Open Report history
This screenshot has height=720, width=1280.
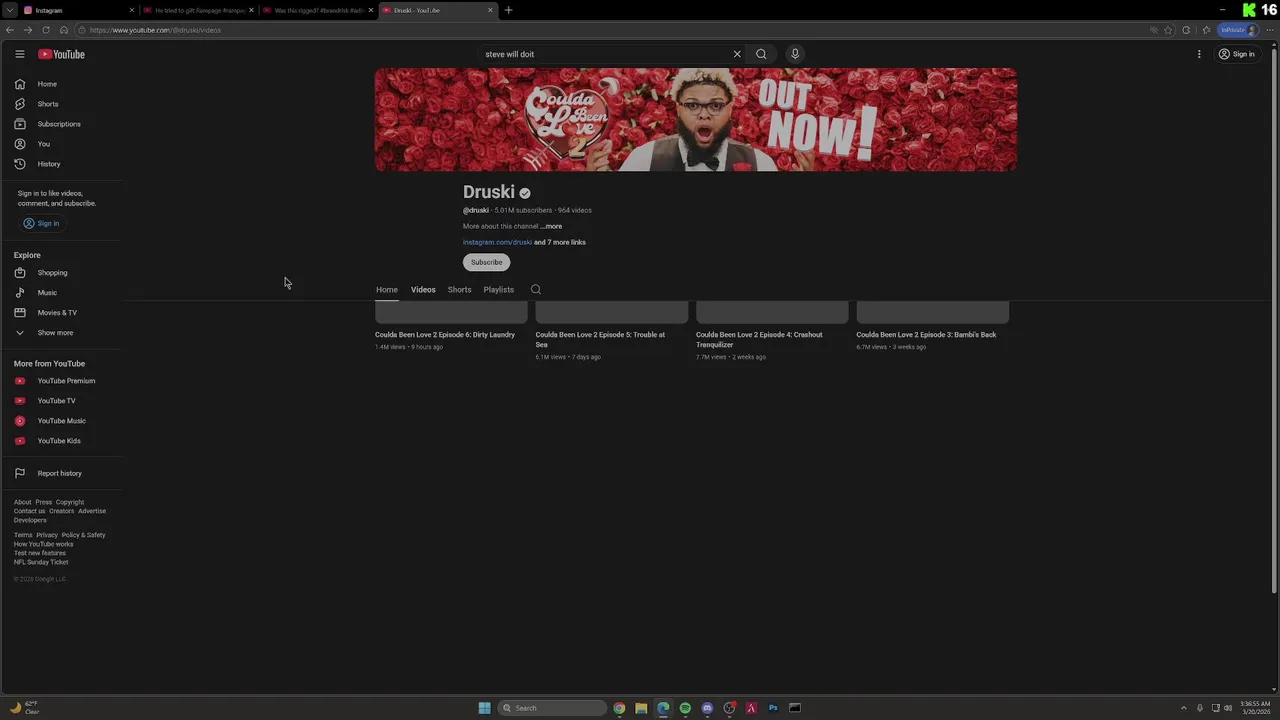click(60, 473)
